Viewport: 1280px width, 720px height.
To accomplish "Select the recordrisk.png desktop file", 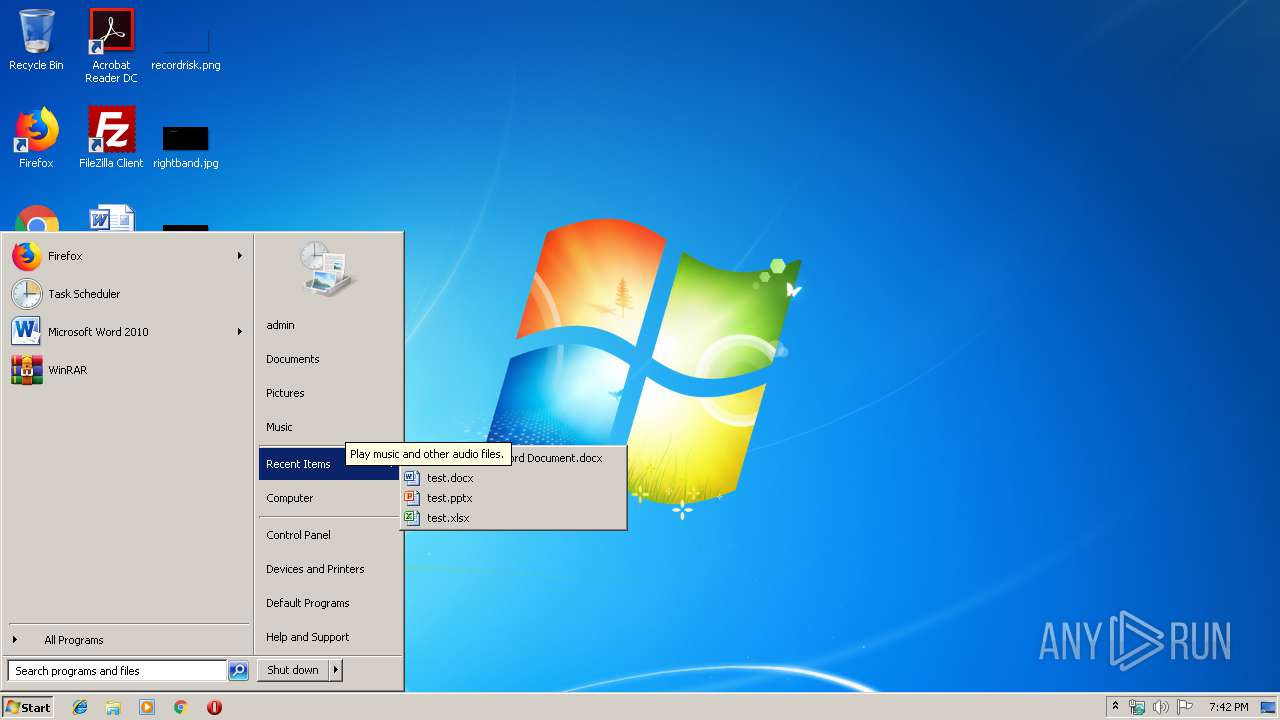I will point(186,46).
